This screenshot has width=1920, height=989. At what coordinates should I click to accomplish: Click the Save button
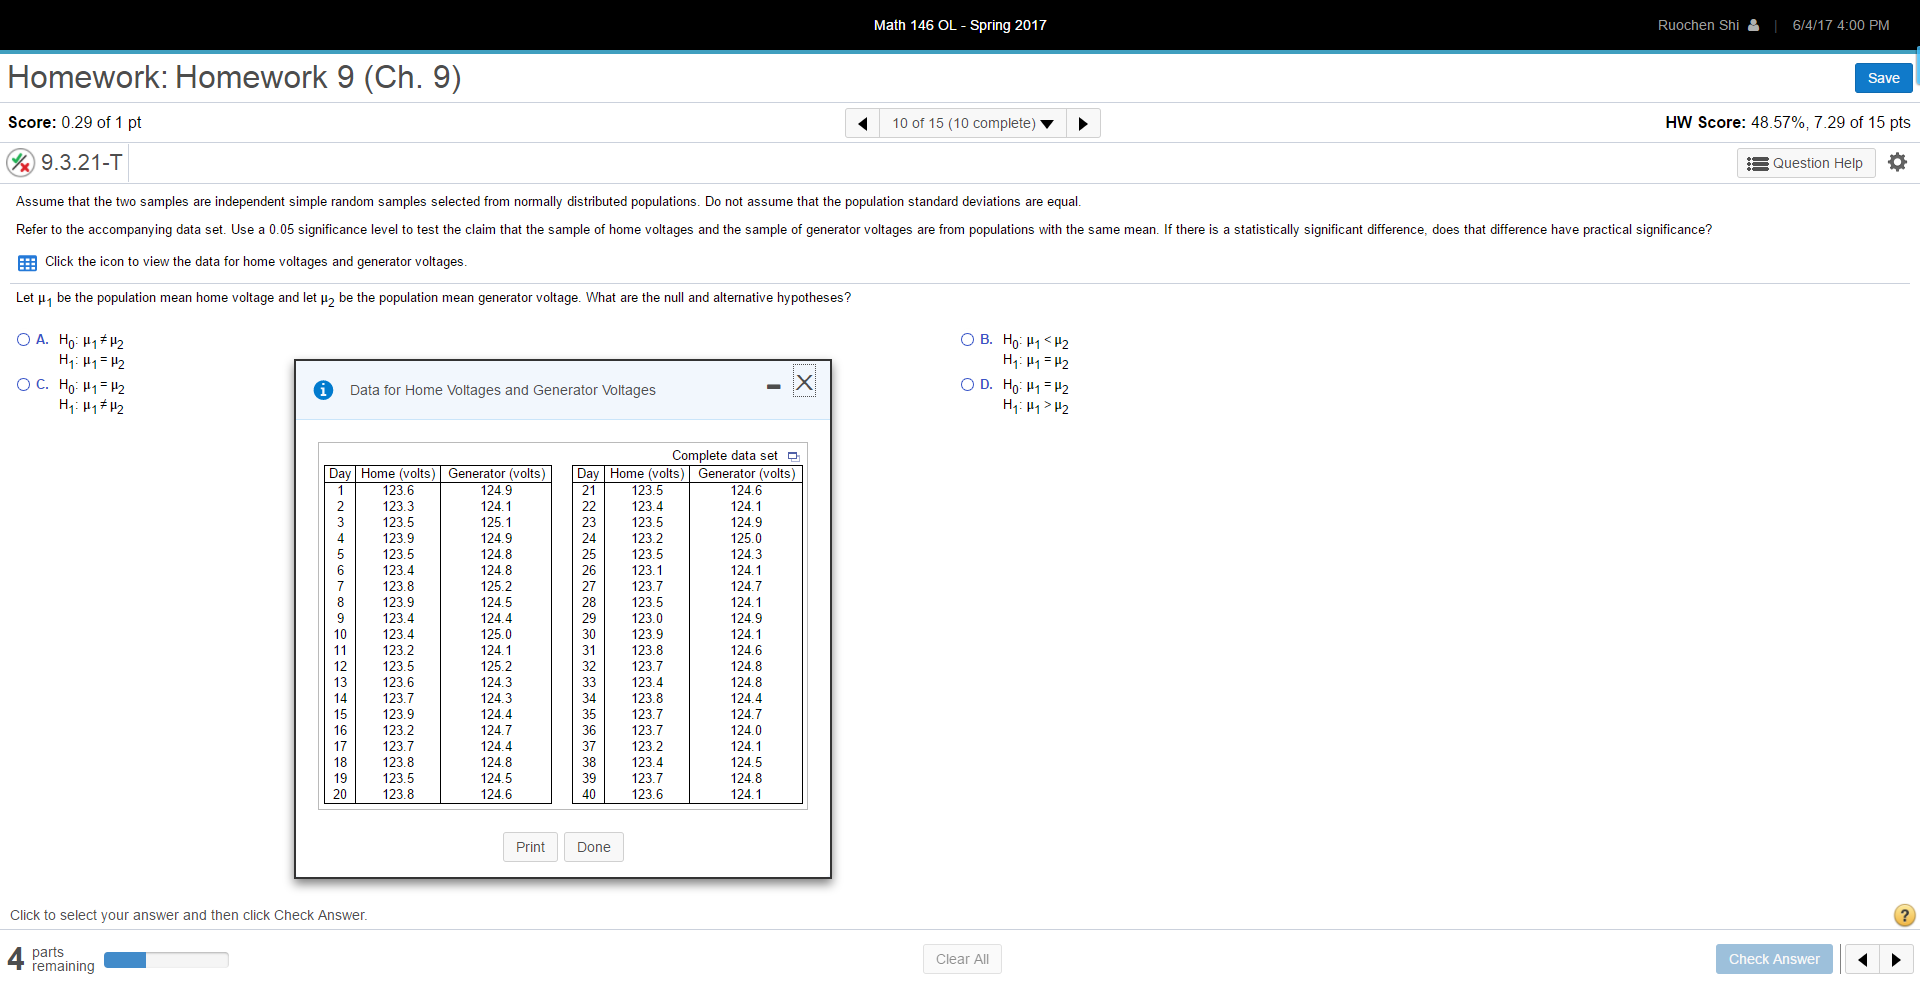1883,78
